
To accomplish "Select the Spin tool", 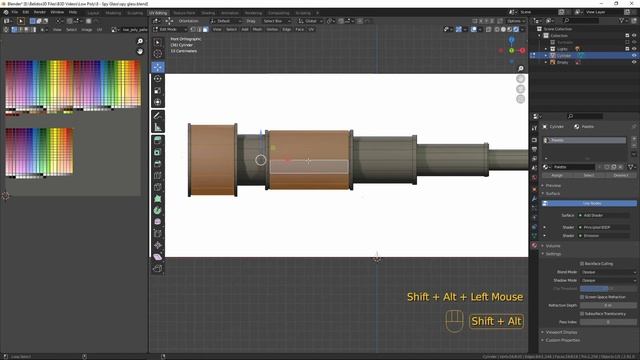I will click(x=158, y=210).
